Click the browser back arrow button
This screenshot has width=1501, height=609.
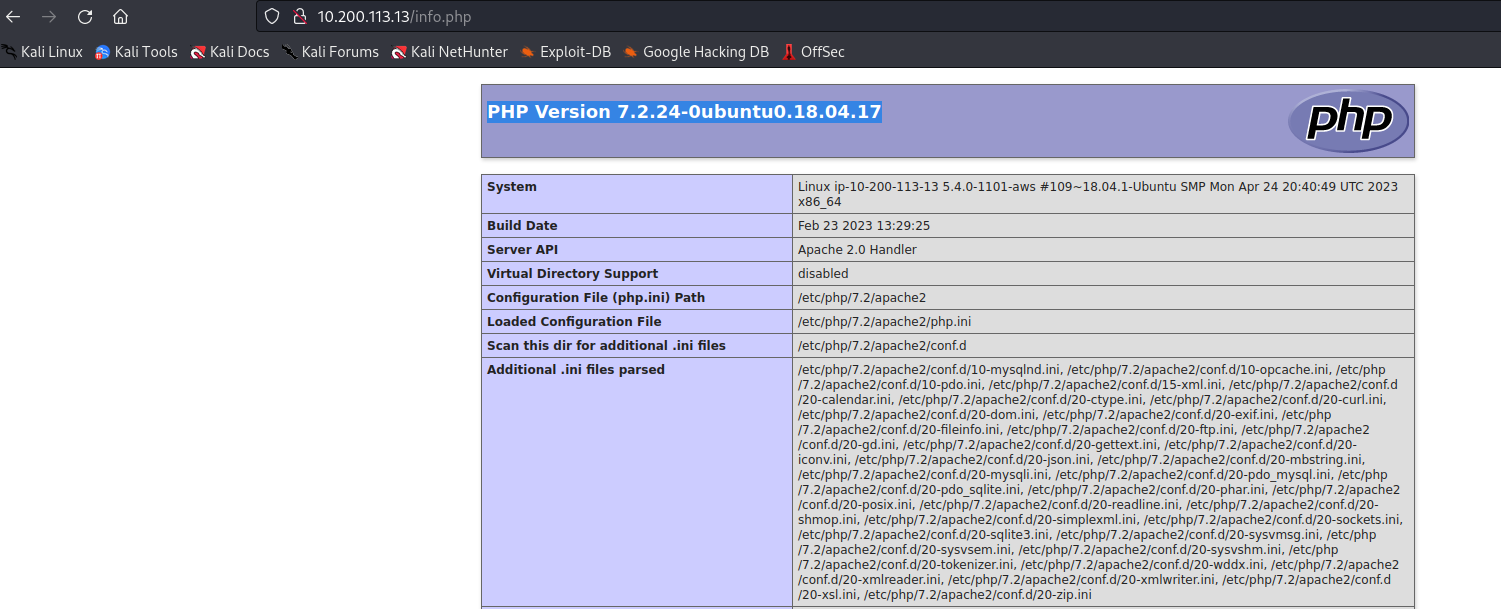coord(14,17)
